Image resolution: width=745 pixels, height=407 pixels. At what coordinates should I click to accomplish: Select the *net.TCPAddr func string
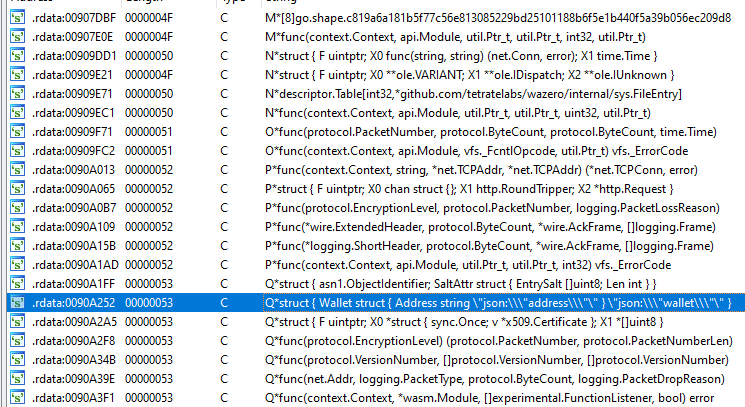(481, 170)
